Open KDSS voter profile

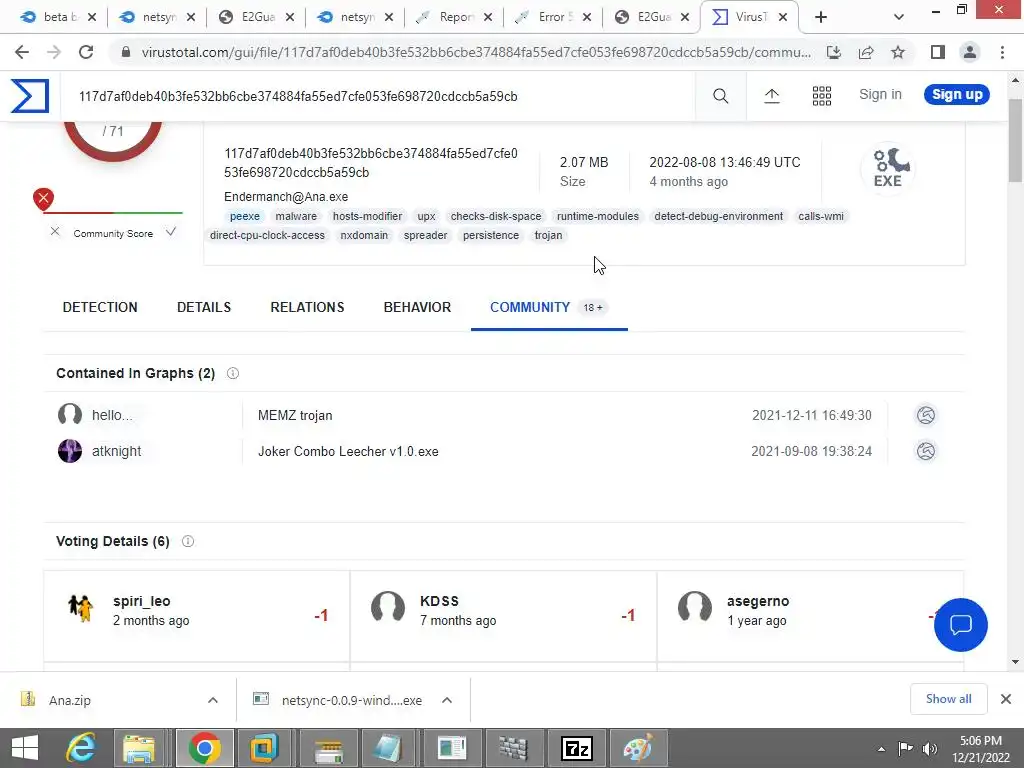point(439,601)
